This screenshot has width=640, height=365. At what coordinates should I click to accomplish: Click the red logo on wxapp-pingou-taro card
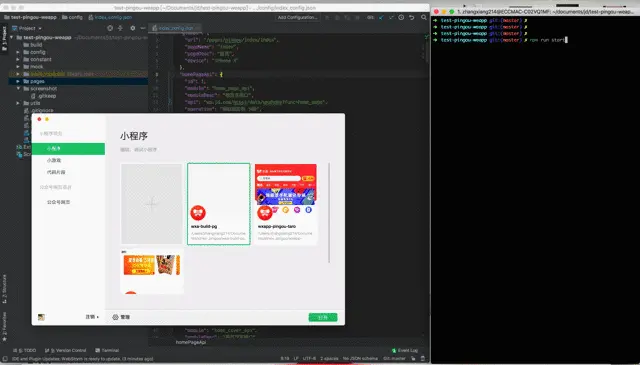point(264,213)
